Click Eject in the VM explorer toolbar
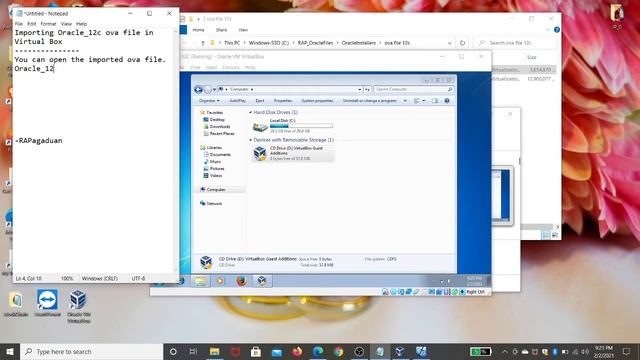Screen dimensions: 640x360 click(260, 100)
